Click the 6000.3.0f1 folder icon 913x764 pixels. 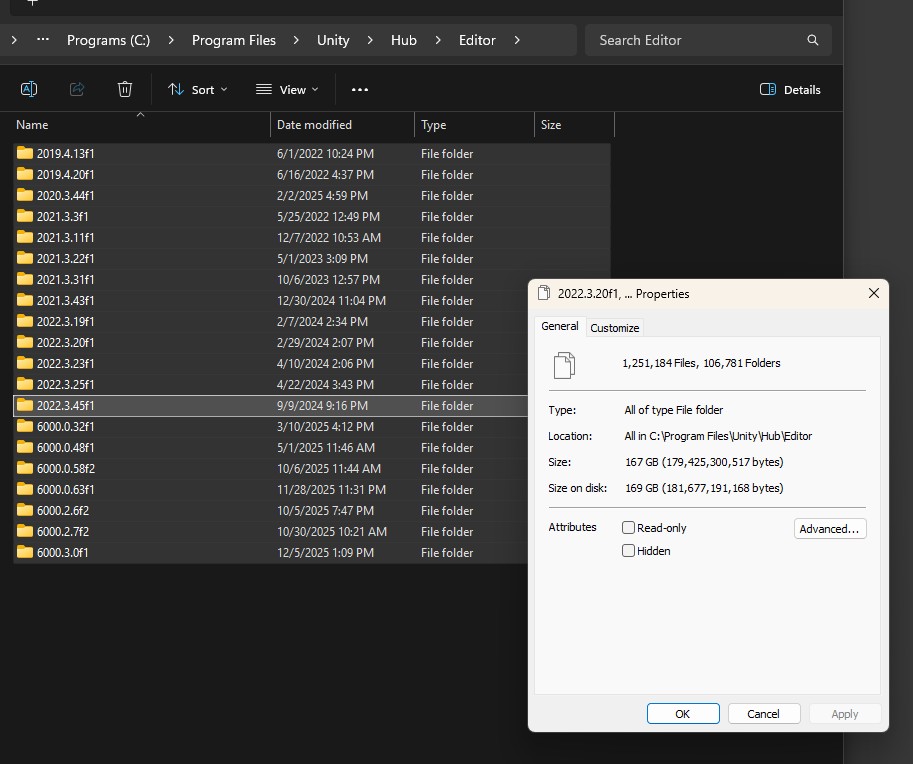tap(25, 553)
